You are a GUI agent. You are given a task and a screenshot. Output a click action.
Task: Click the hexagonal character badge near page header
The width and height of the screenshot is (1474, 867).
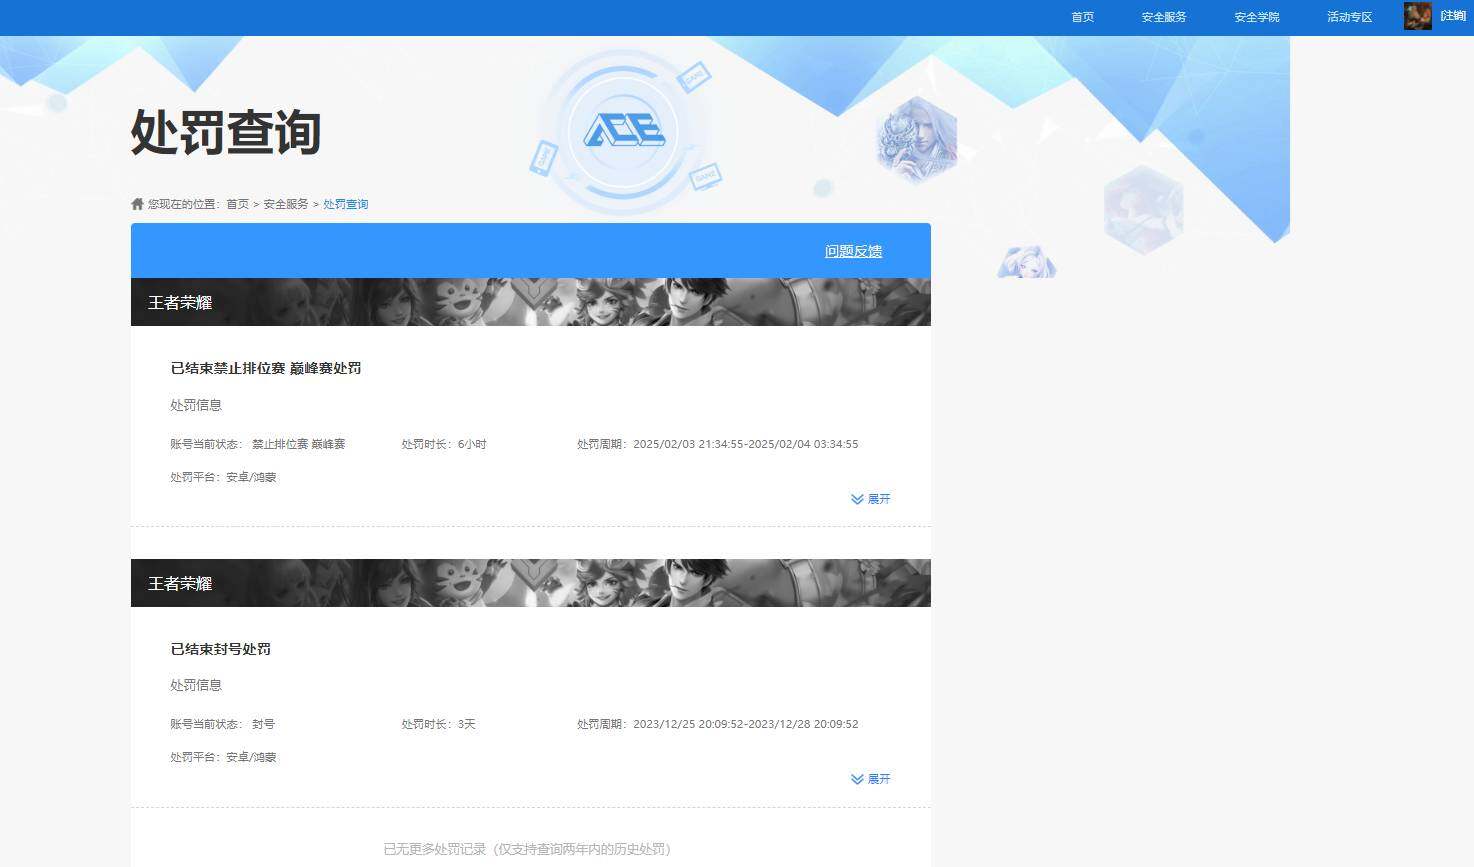[916, 137]
